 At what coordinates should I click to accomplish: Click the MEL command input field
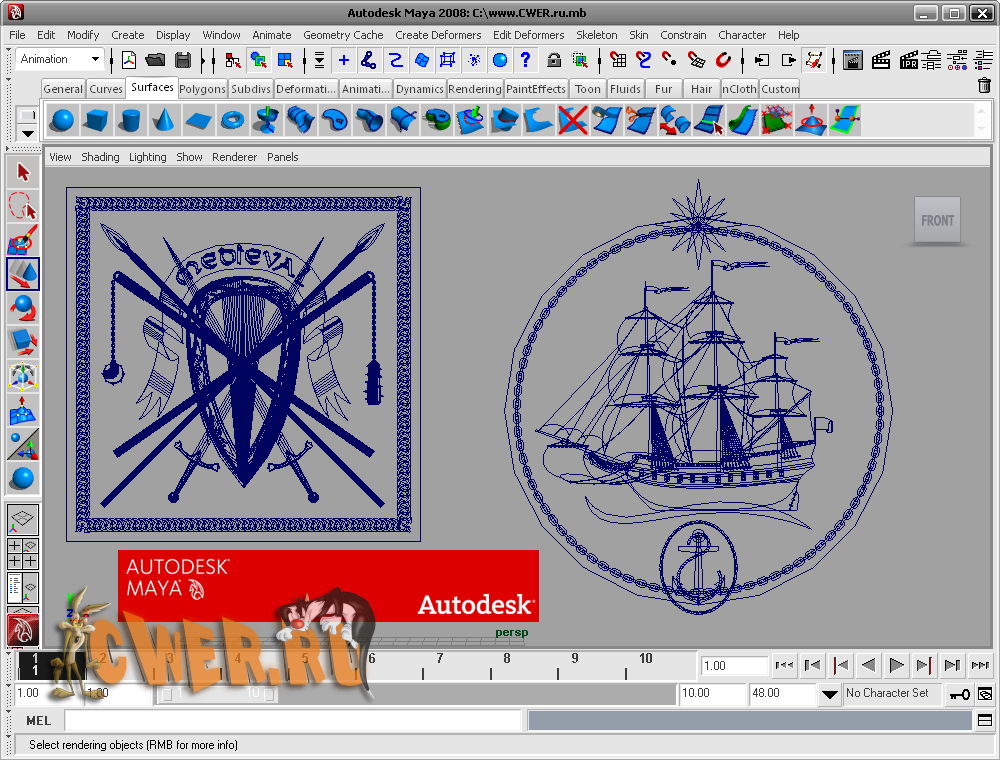(293, 720)
